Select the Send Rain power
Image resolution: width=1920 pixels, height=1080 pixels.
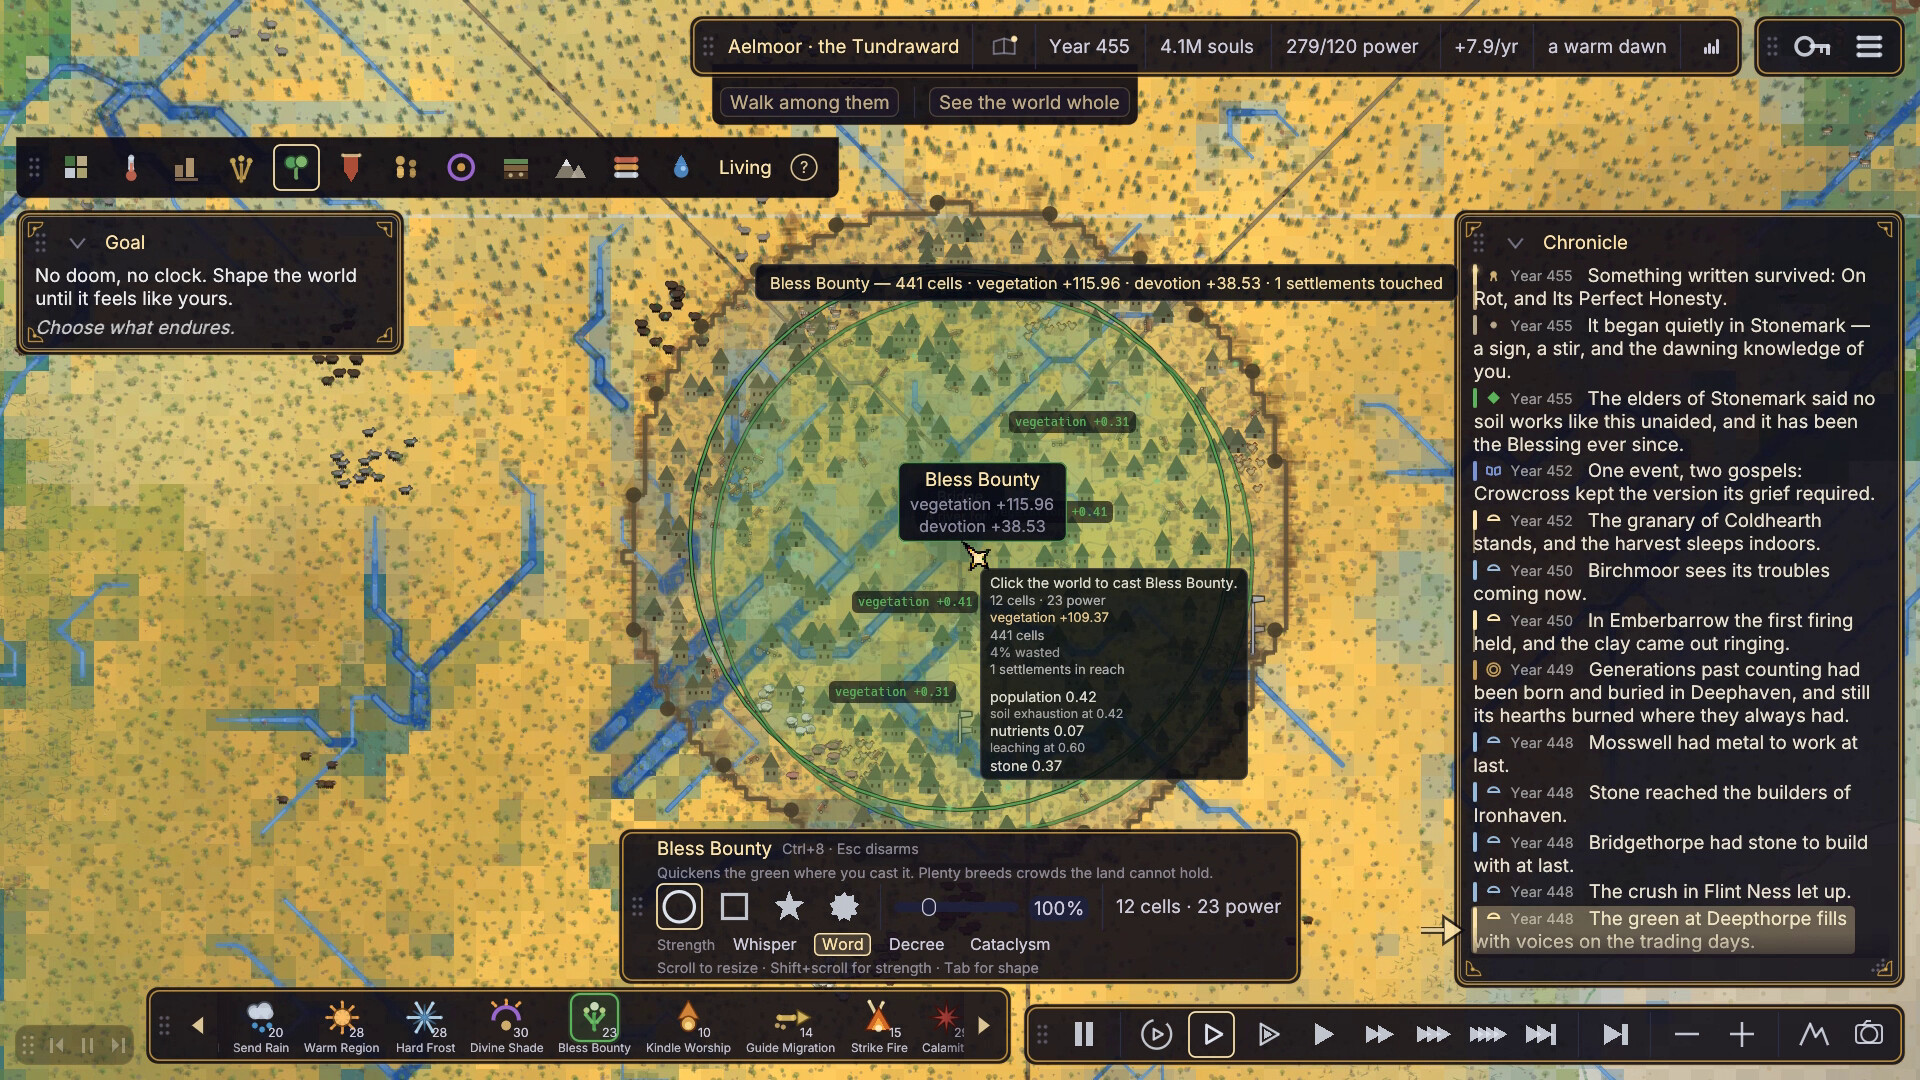(x=261, y=1027)
